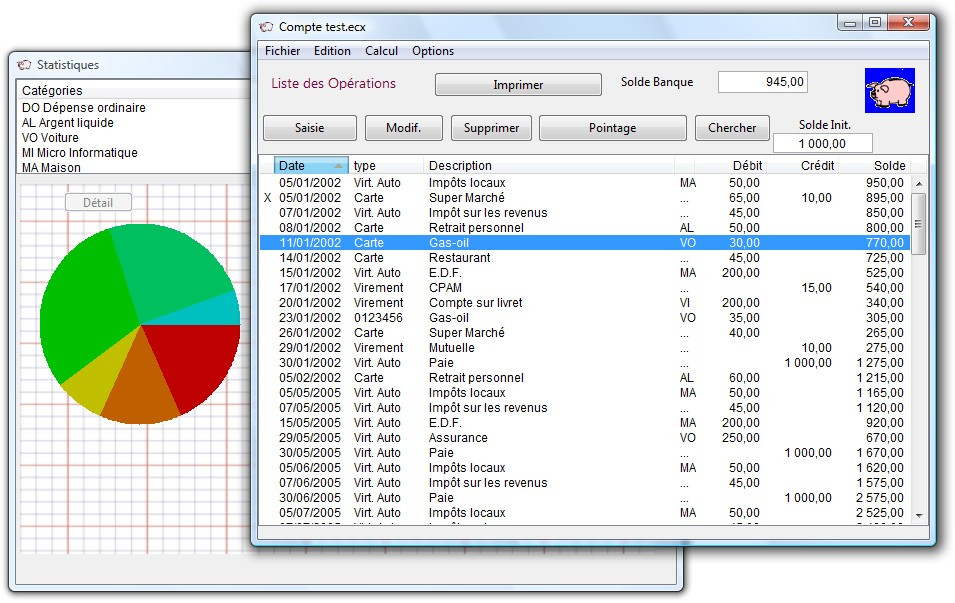
Task: Click the Solde Banque value field
Action: point(762,83)
